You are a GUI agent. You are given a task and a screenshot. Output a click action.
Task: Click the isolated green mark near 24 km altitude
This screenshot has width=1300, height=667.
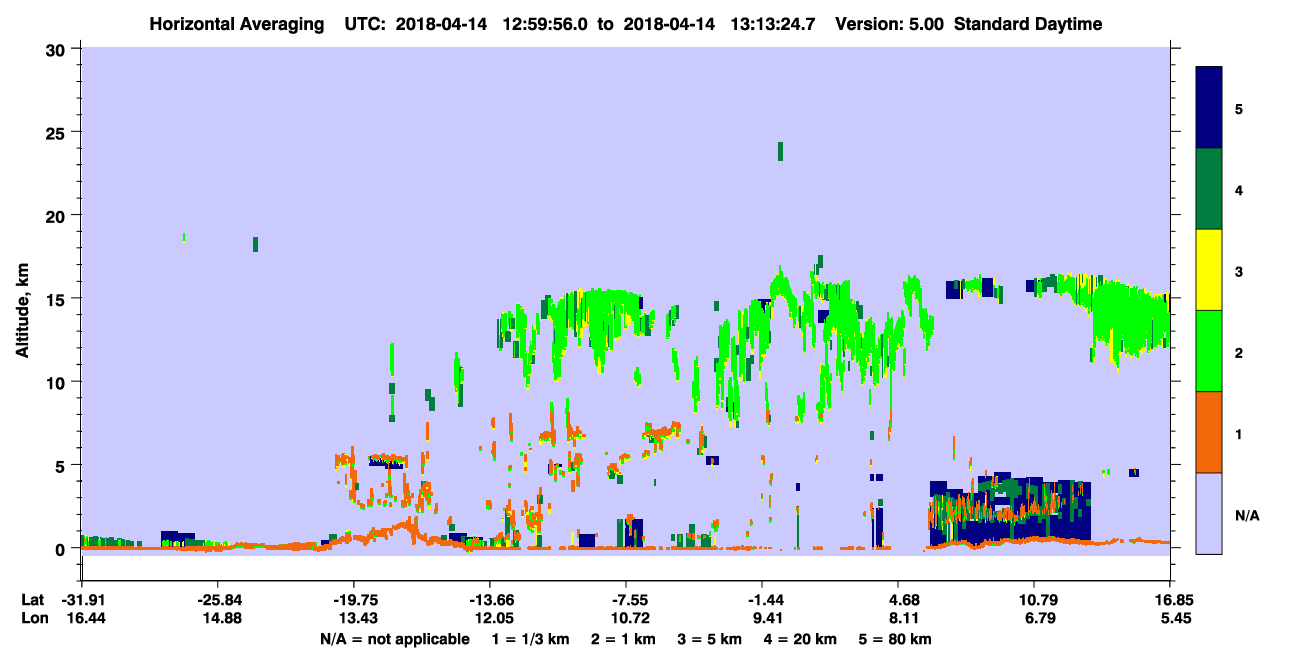[x=780, y=151]
